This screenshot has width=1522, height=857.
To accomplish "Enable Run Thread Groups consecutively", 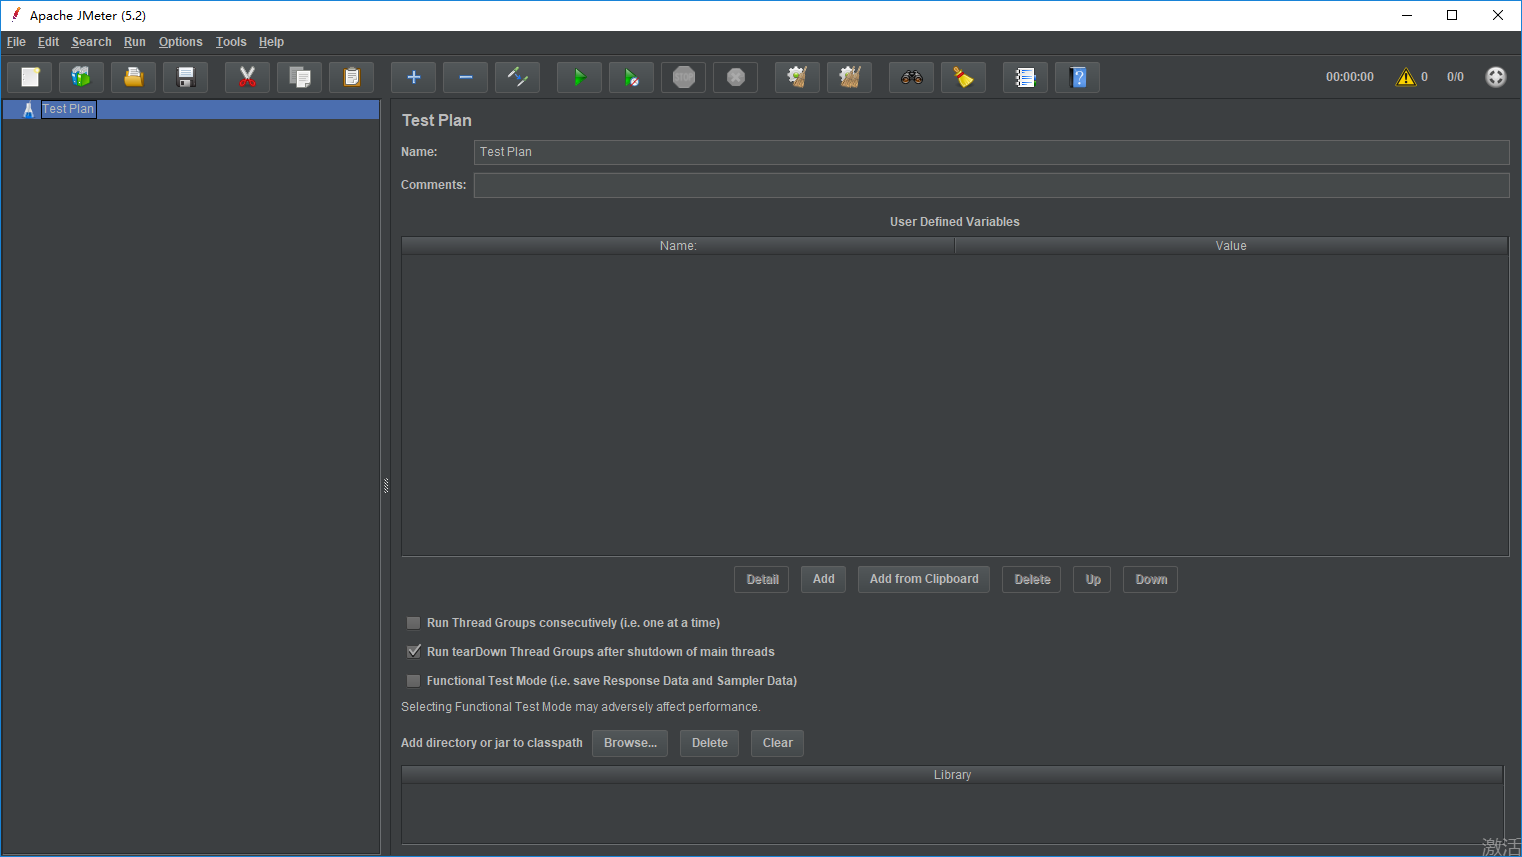I will point(413,623).
